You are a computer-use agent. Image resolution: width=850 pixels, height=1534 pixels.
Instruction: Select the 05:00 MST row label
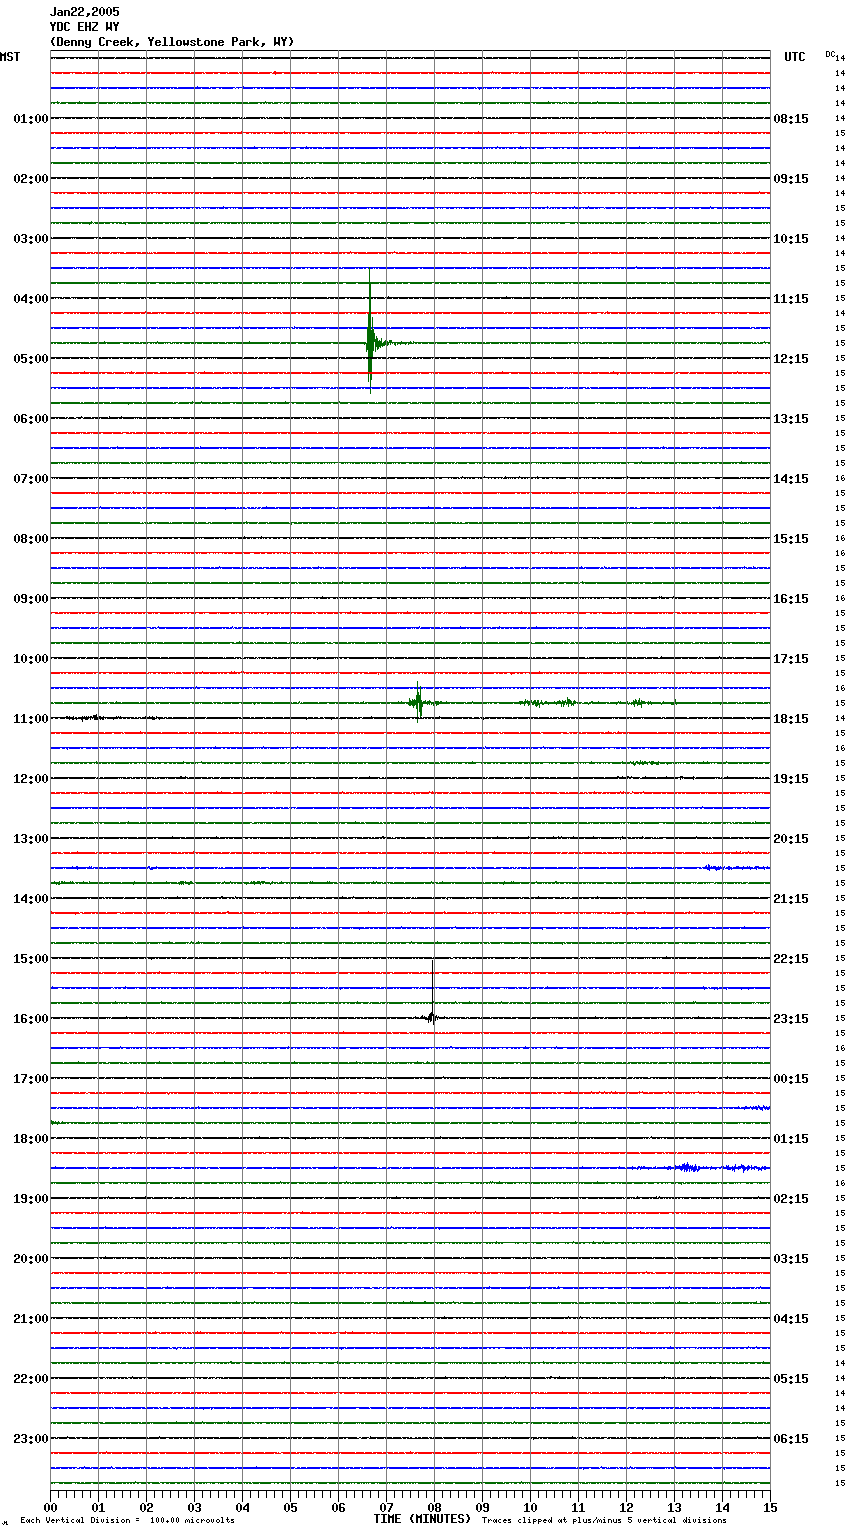pyautogui.click(x=31, y=359)
